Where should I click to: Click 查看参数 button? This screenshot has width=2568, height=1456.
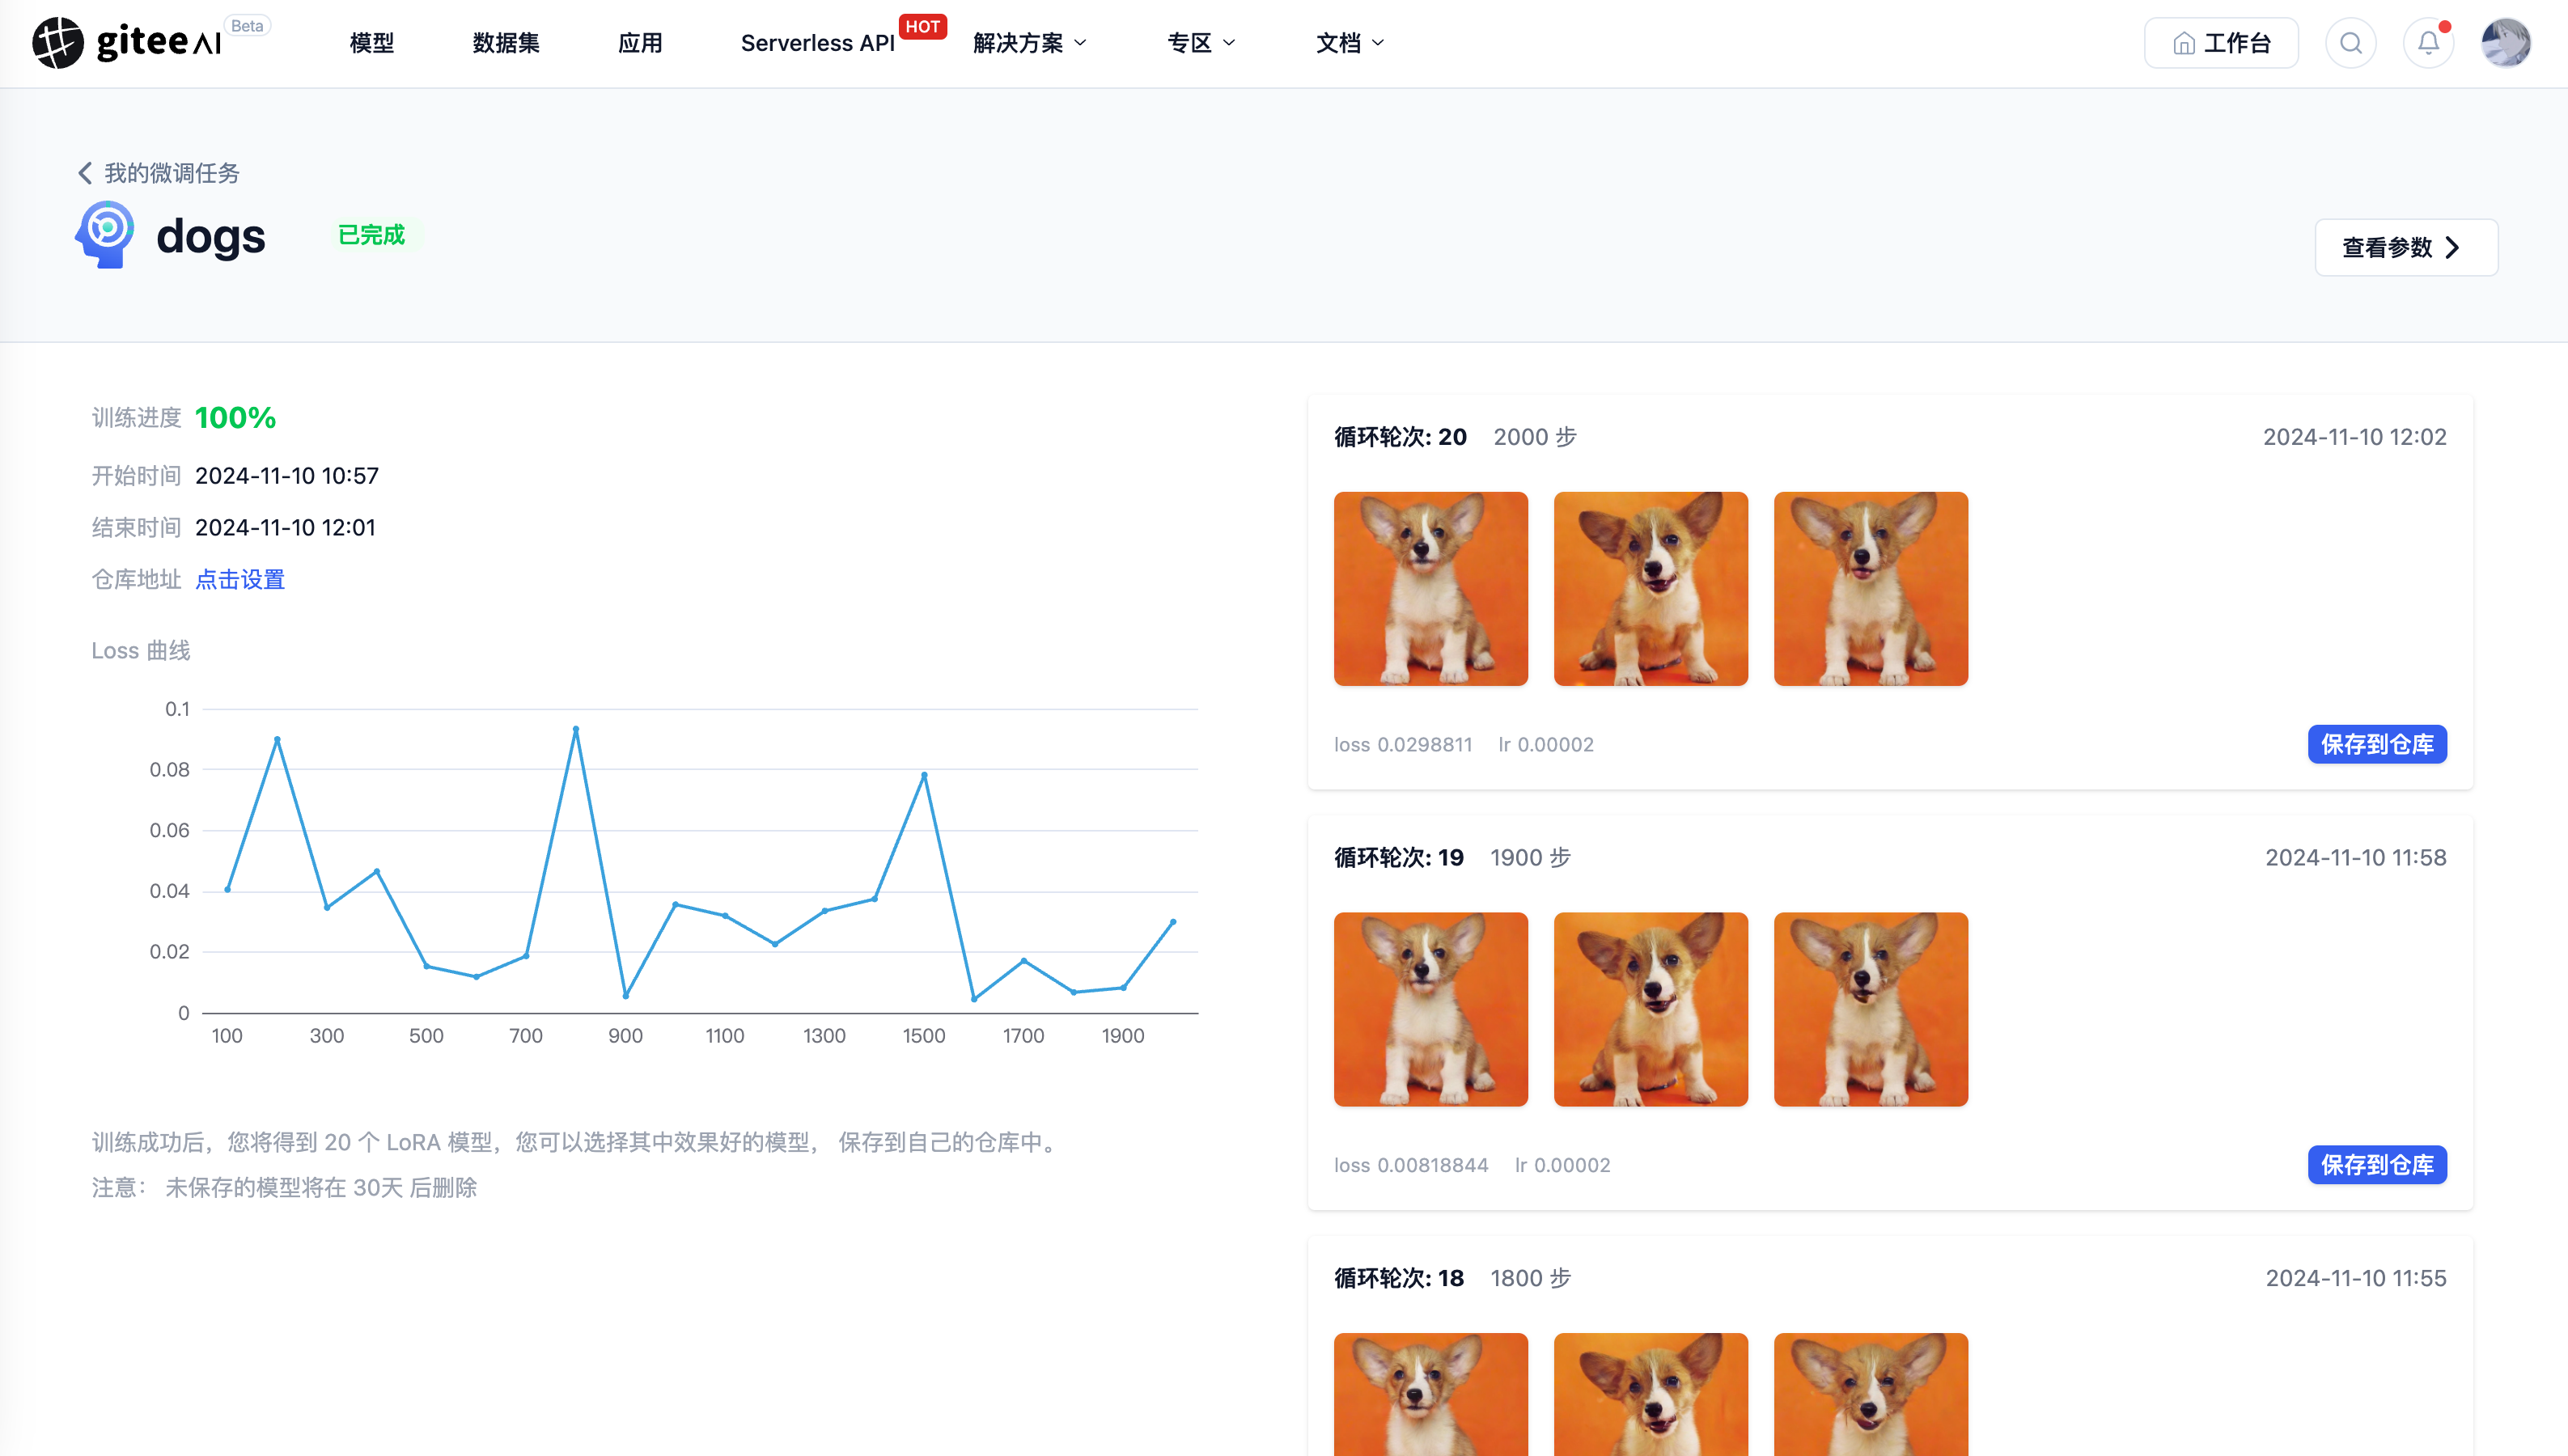tap(2406, 247)
